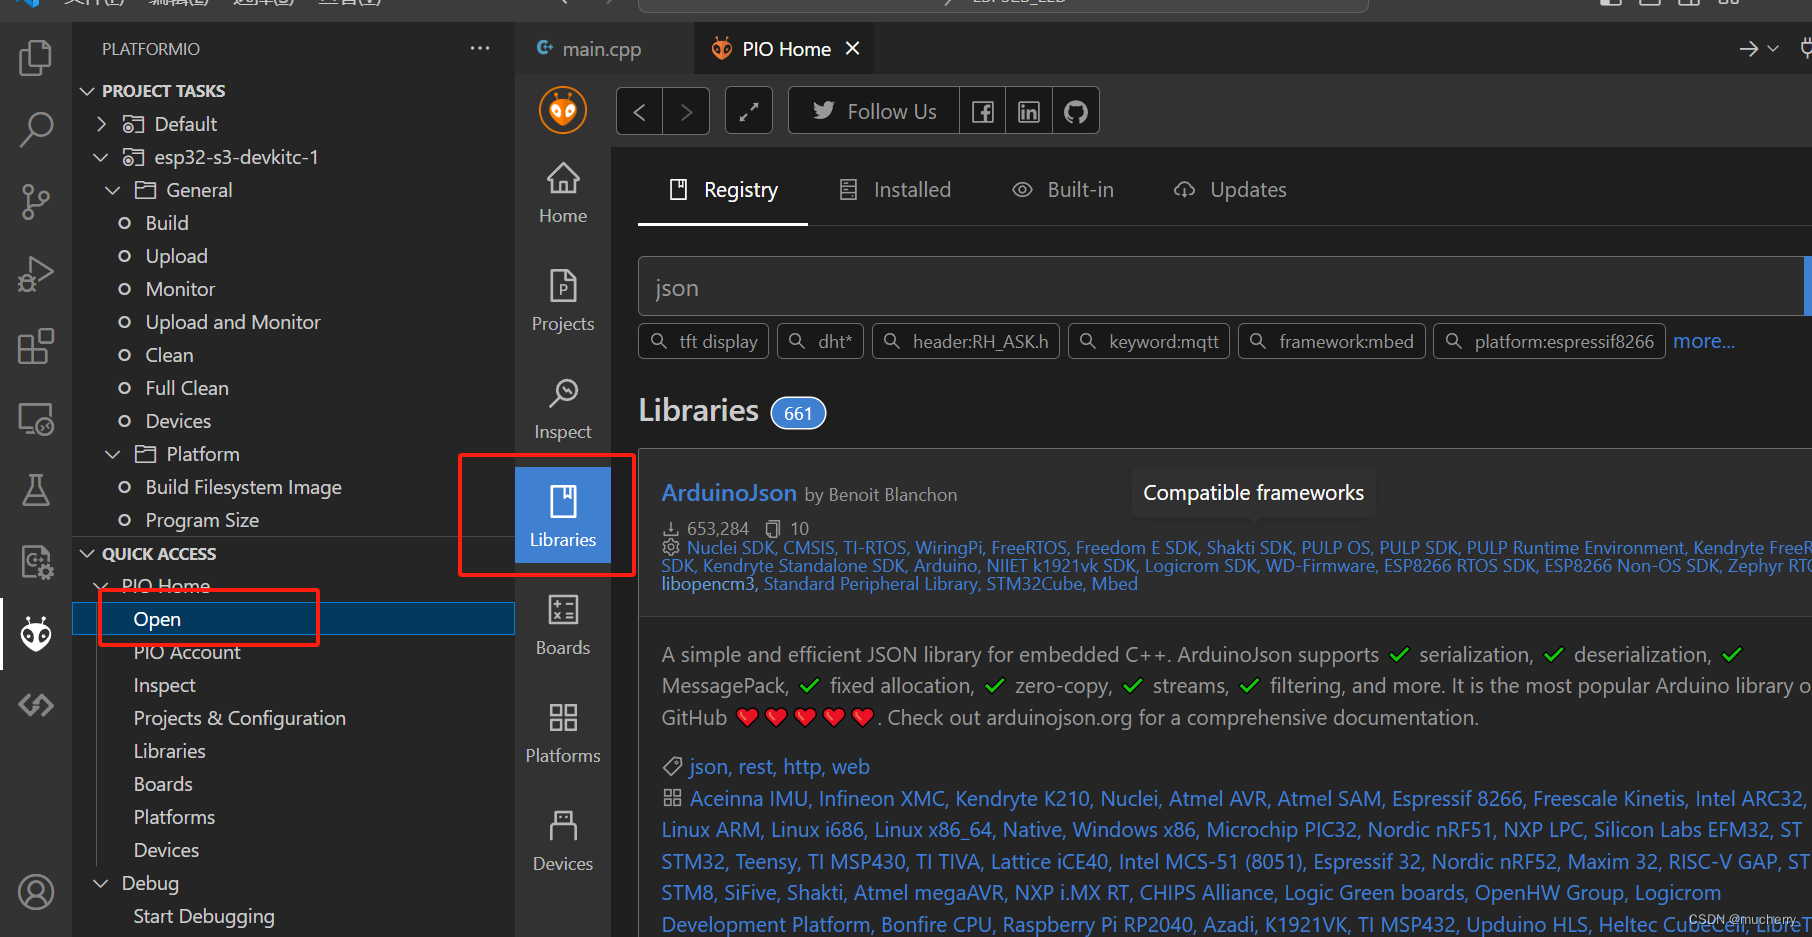Collapse the QUICK ACCESS section
The image size is (1812, 937).
pyautogui.click(x=88, y=554)
